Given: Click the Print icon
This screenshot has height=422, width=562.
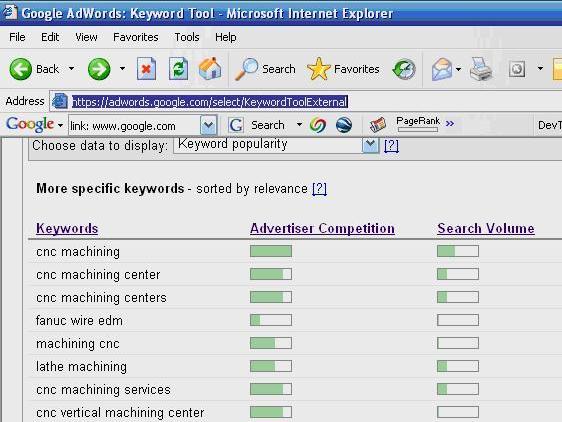Looking at the screenshot, I should 481,69.
